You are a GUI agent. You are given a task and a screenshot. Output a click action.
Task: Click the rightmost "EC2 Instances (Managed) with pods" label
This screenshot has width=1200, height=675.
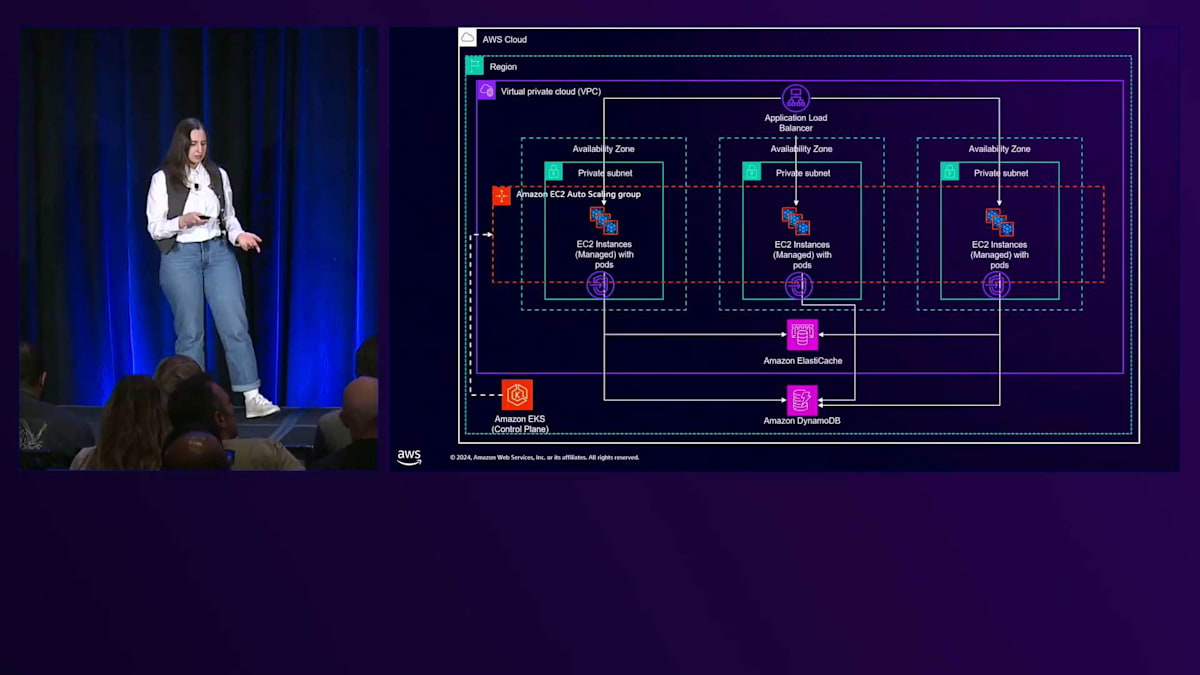coord(999,255)
